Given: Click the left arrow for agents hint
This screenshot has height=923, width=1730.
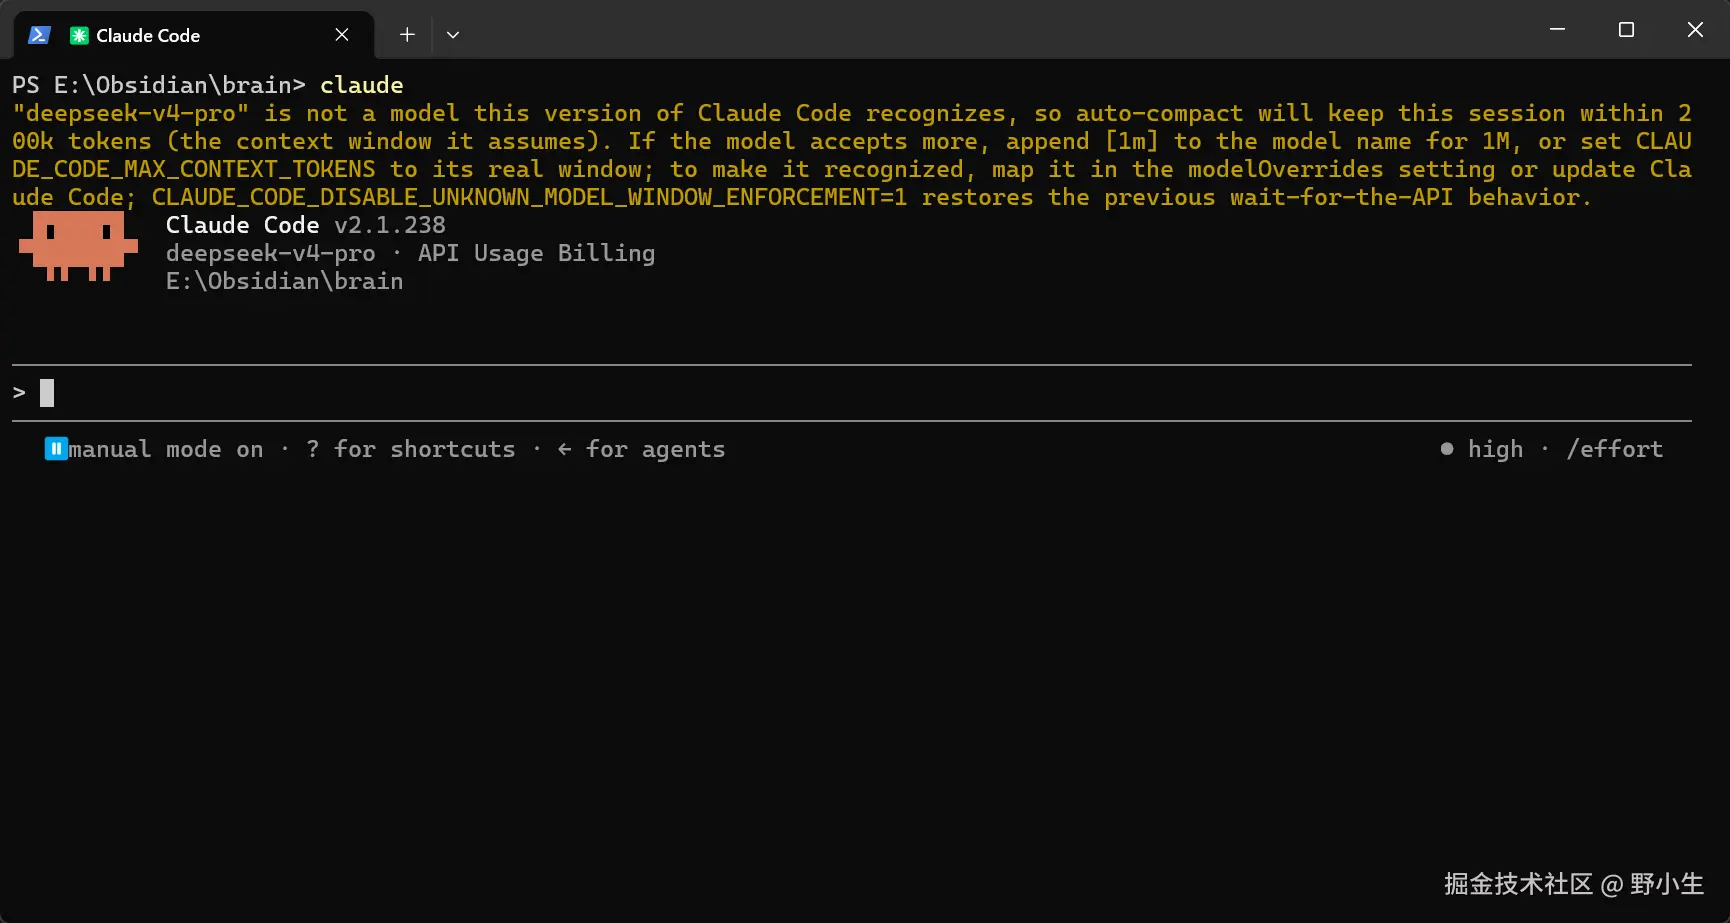Looking at the screenshot, I should (641, 449).
